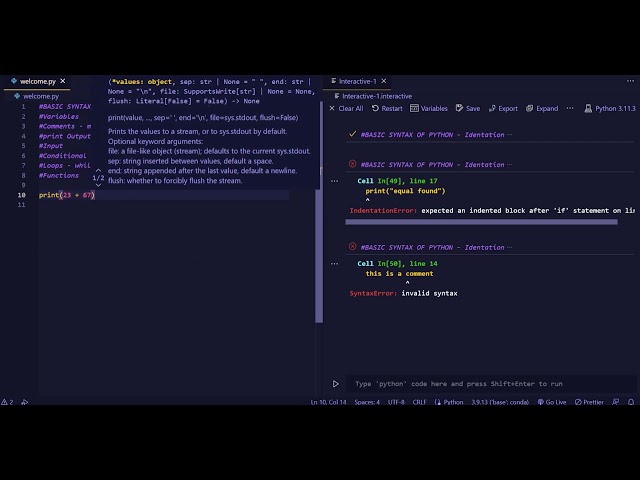Click the #Functions comment line

point(59,175)
